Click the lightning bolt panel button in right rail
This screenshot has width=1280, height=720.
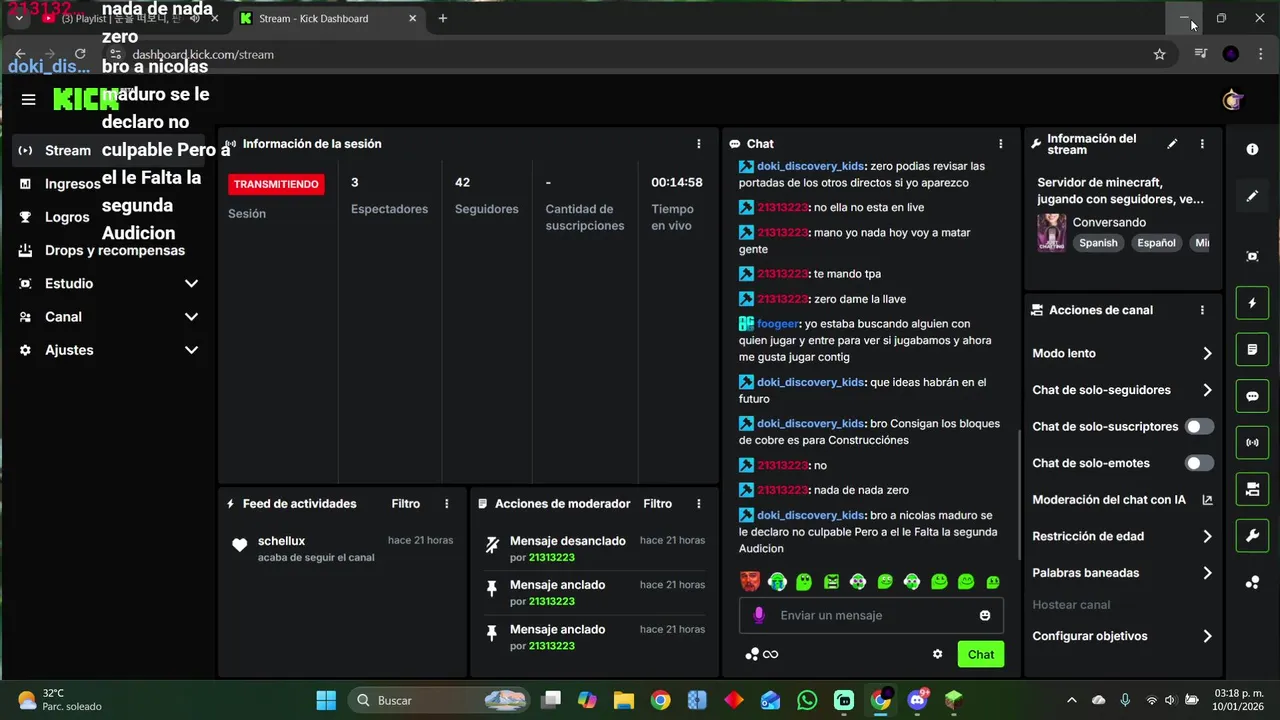[1252, 303]
